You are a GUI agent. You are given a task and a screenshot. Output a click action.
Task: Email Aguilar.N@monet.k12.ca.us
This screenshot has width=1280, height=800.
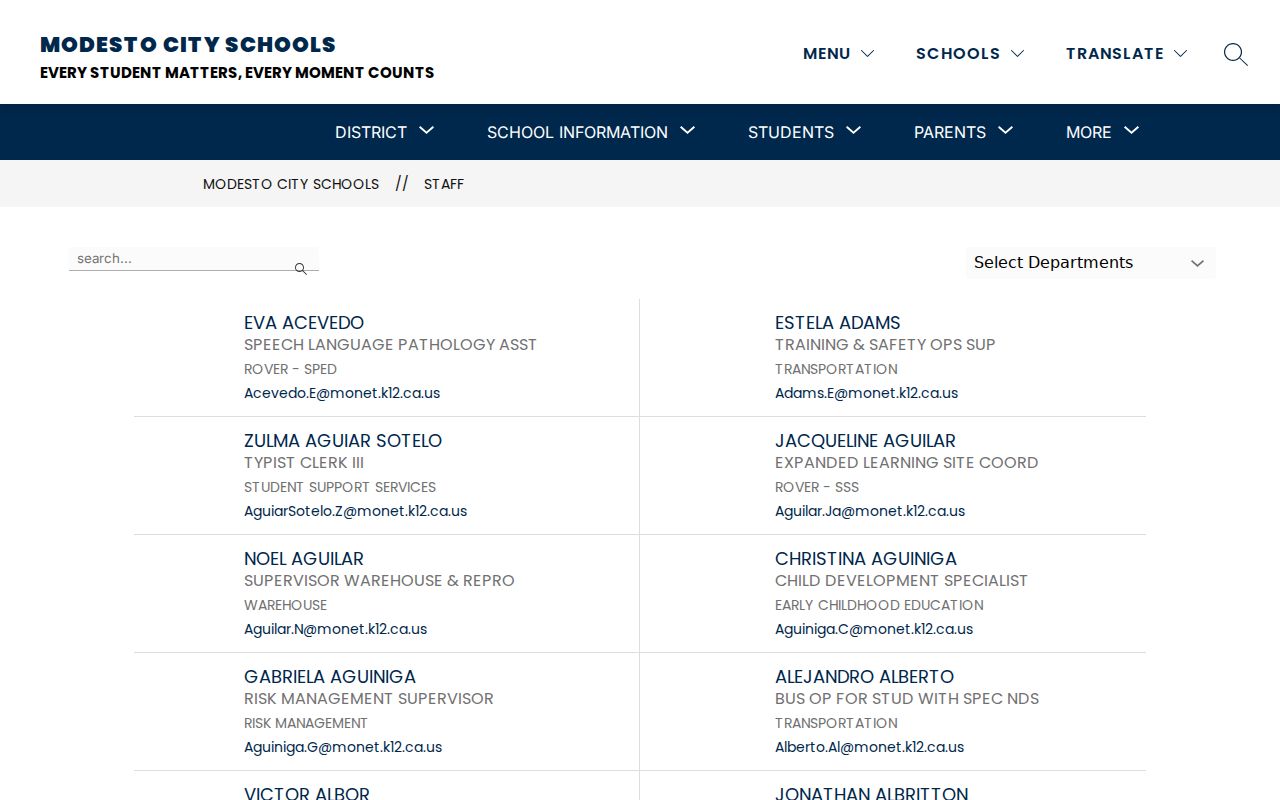[x=335, y=629]
